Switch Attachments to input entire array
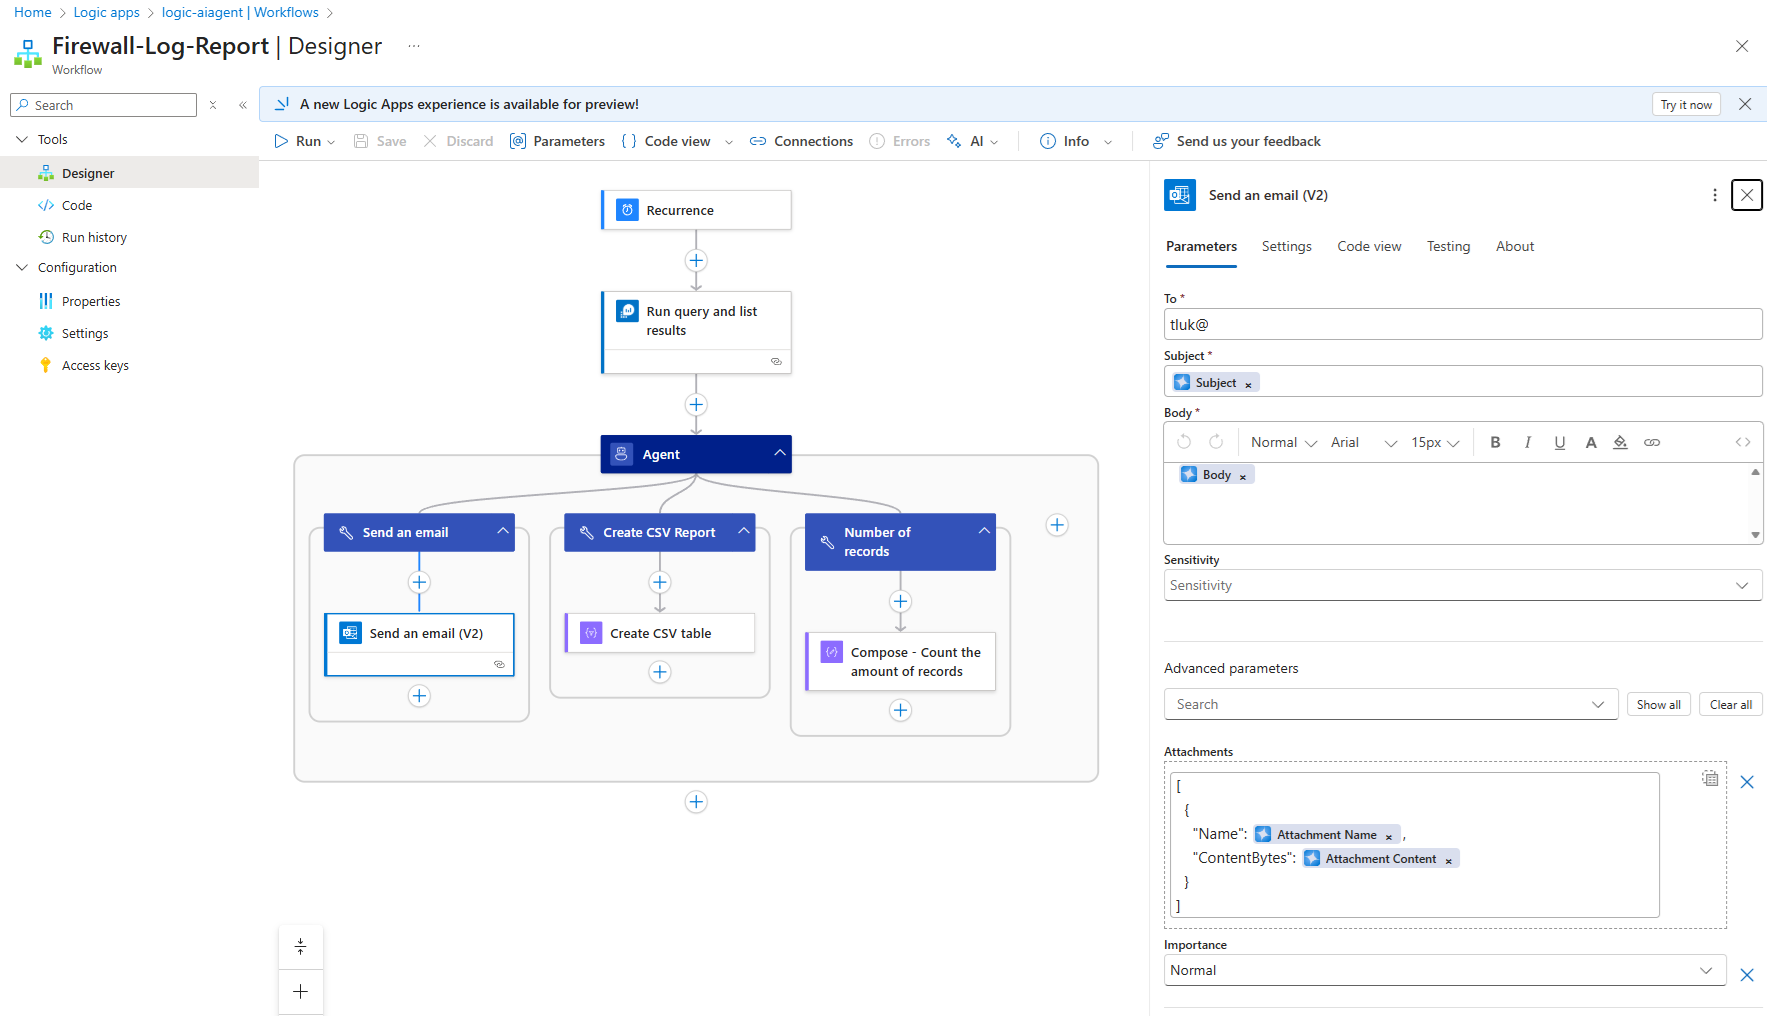 tap(1710, 778)
